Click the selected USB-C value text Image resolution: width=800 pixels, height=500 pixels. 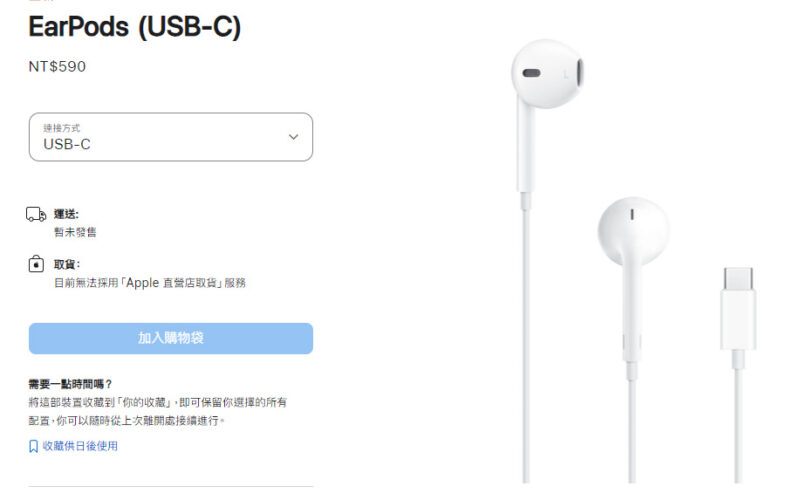(x=67, y=144)
